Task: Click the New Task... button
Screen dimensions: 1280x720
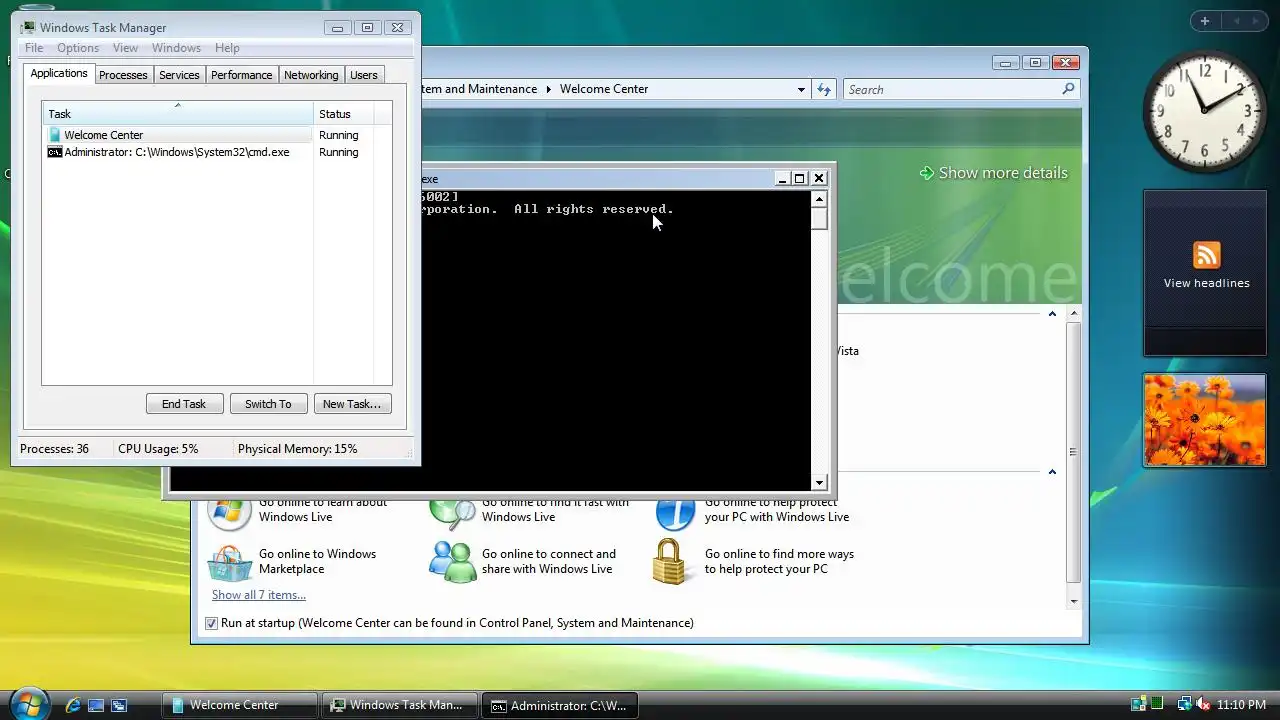Action: point(352,404)
